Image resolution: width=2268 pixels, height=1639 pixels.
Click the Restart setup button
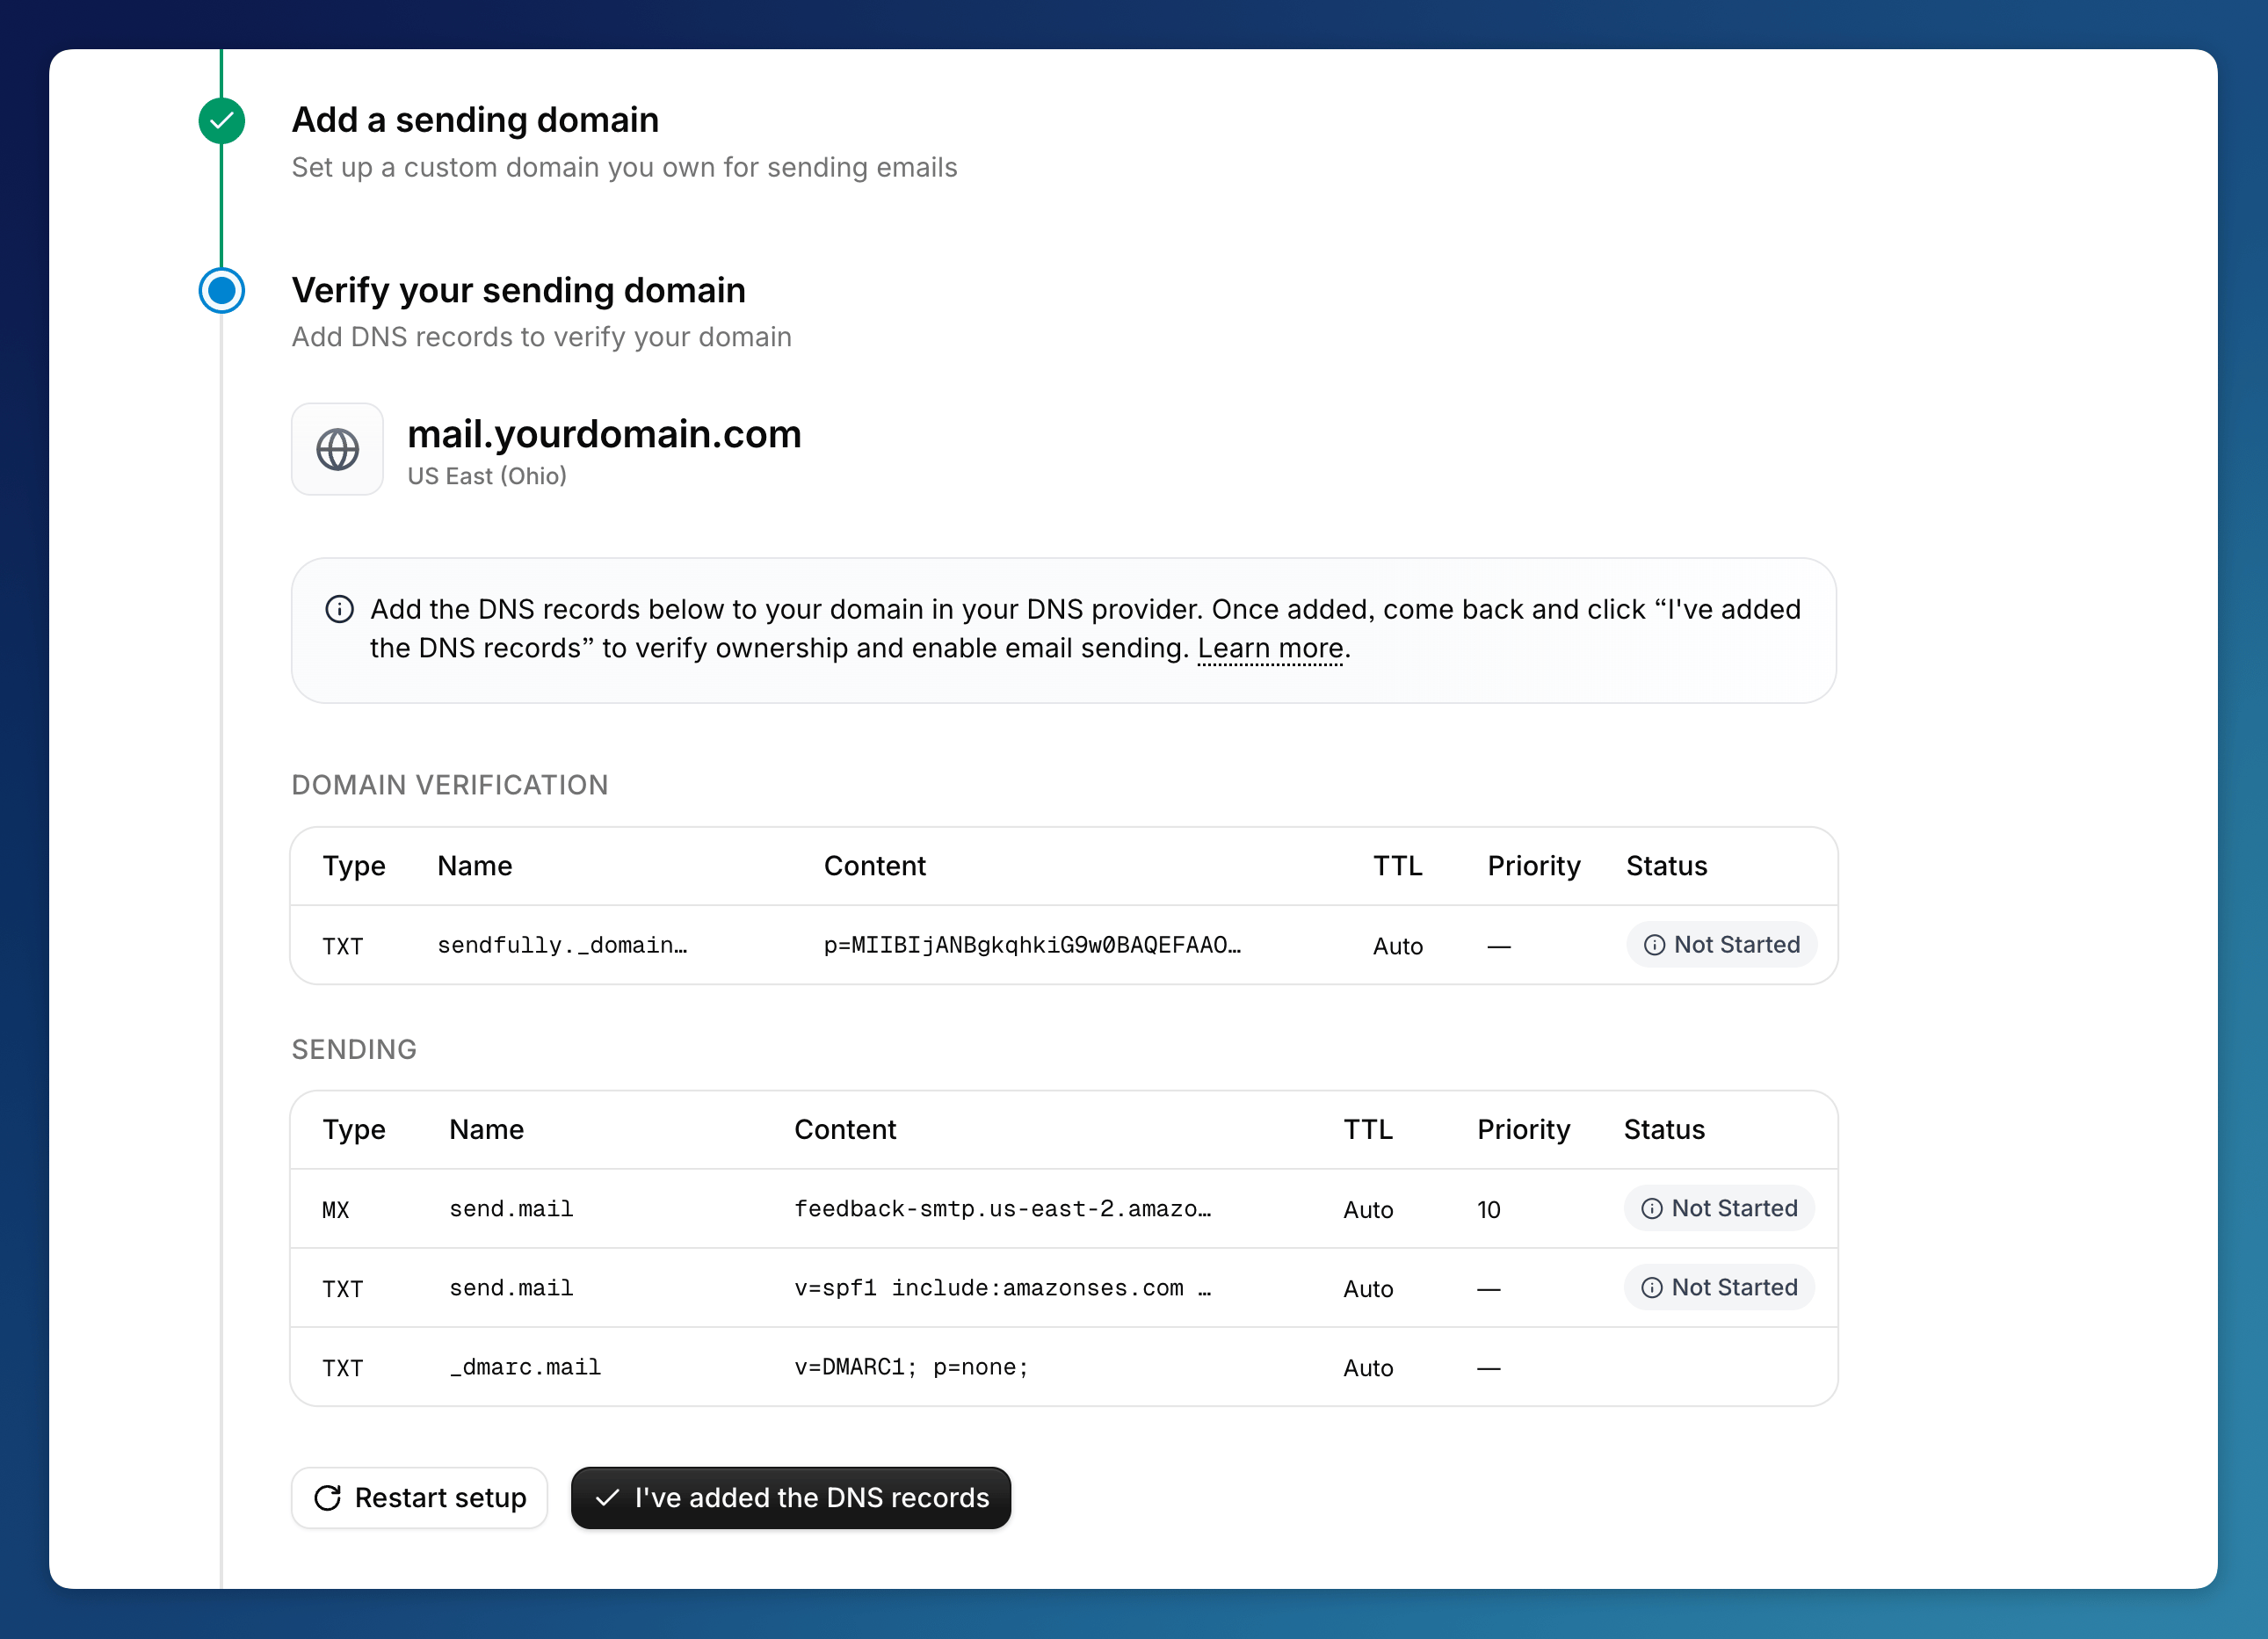point(419,1497)
